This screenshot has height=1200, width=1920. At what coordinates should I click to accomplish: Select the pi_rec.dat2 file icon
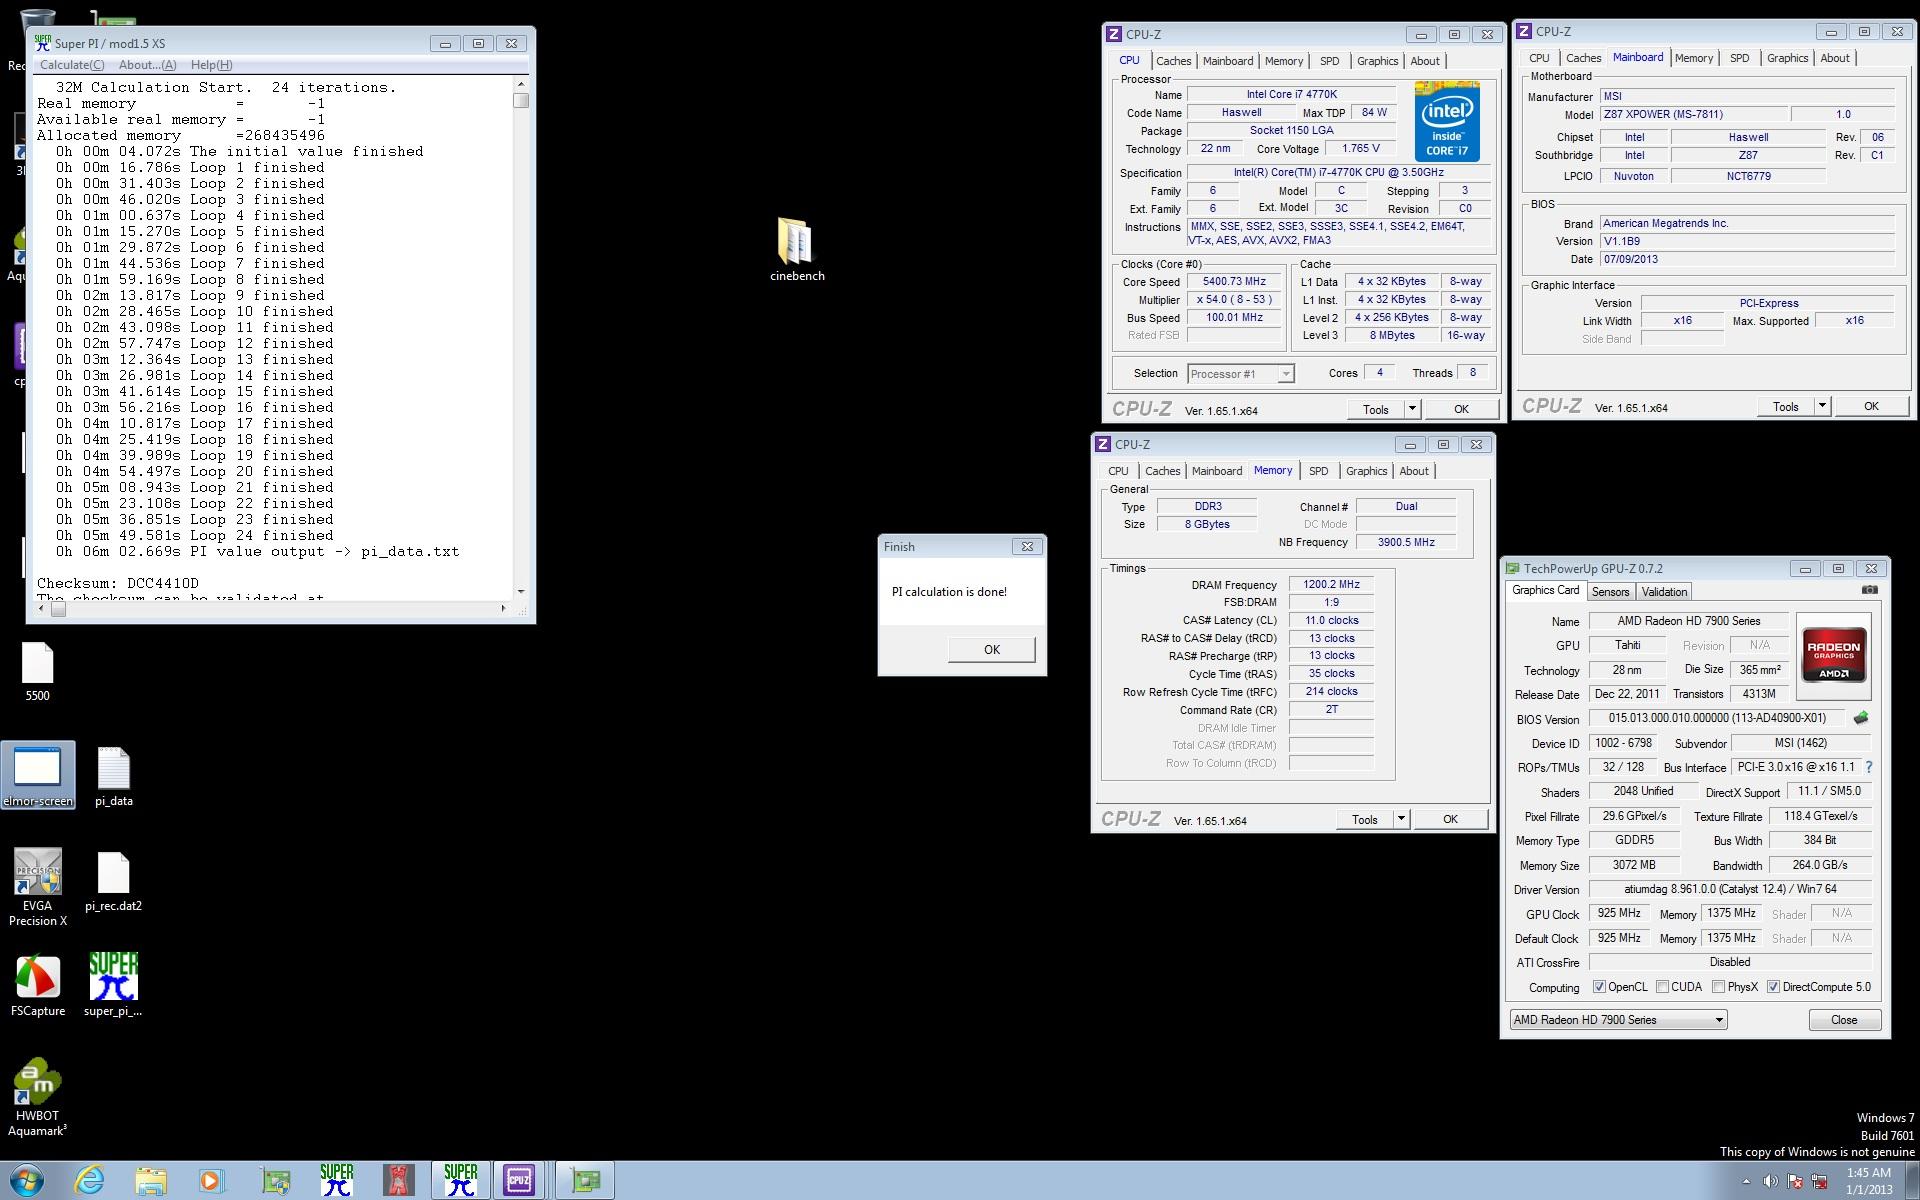(114, 882)
